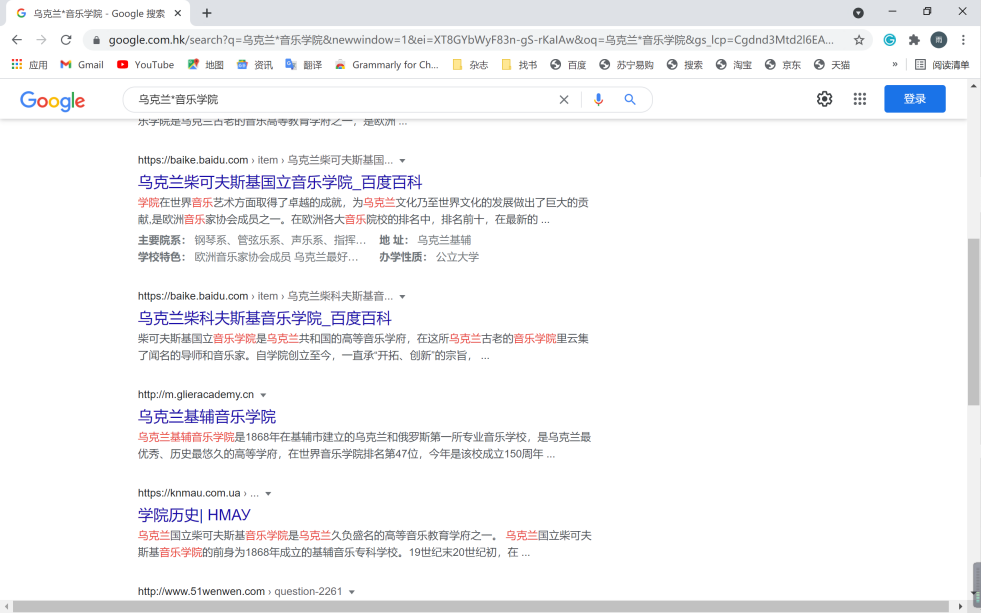Go back to the previous page
The height and width of the screenshot is (613, 981).
click(17, 39)
